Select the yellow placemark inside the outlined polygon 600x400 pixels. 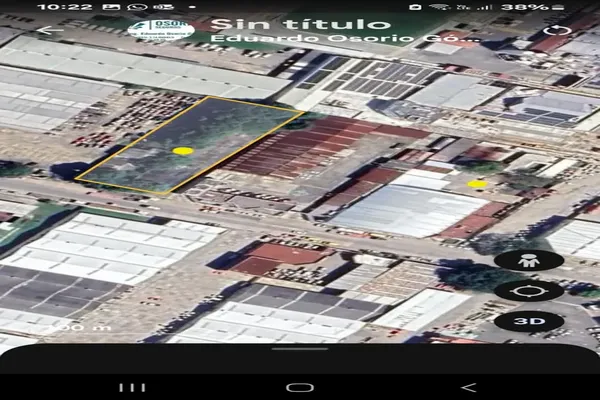coord(182,151)
